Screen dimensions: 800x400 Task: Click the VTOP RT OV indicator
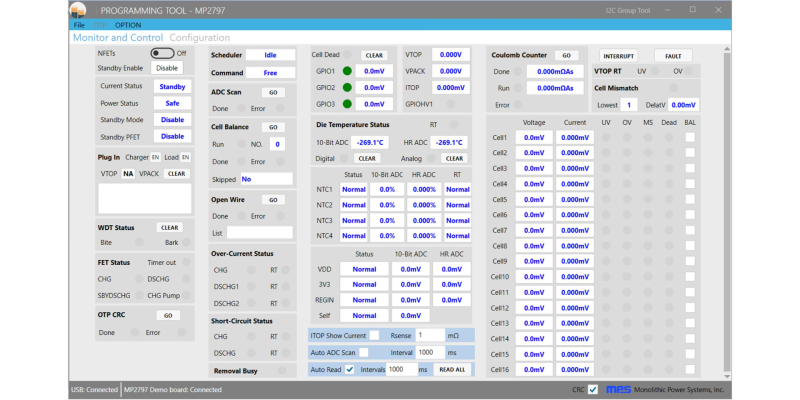tap(688, 71)
